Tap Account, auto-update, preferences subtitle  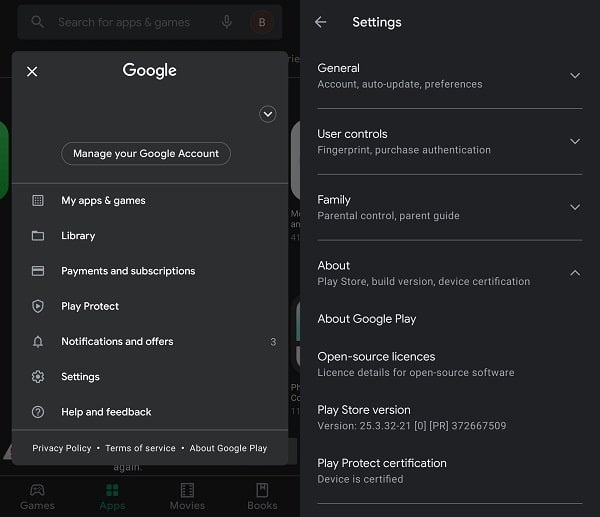pyautogui.click(x=400, y=84)
